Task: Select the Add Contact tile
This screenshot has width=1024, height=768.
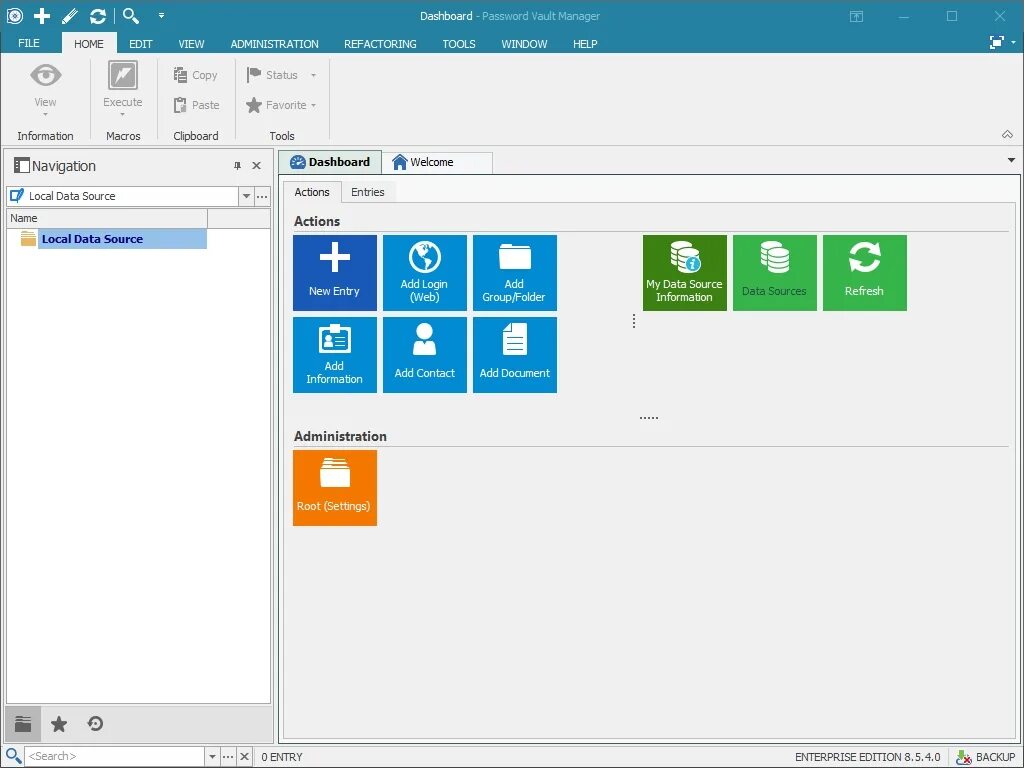Action: [424, 355]
